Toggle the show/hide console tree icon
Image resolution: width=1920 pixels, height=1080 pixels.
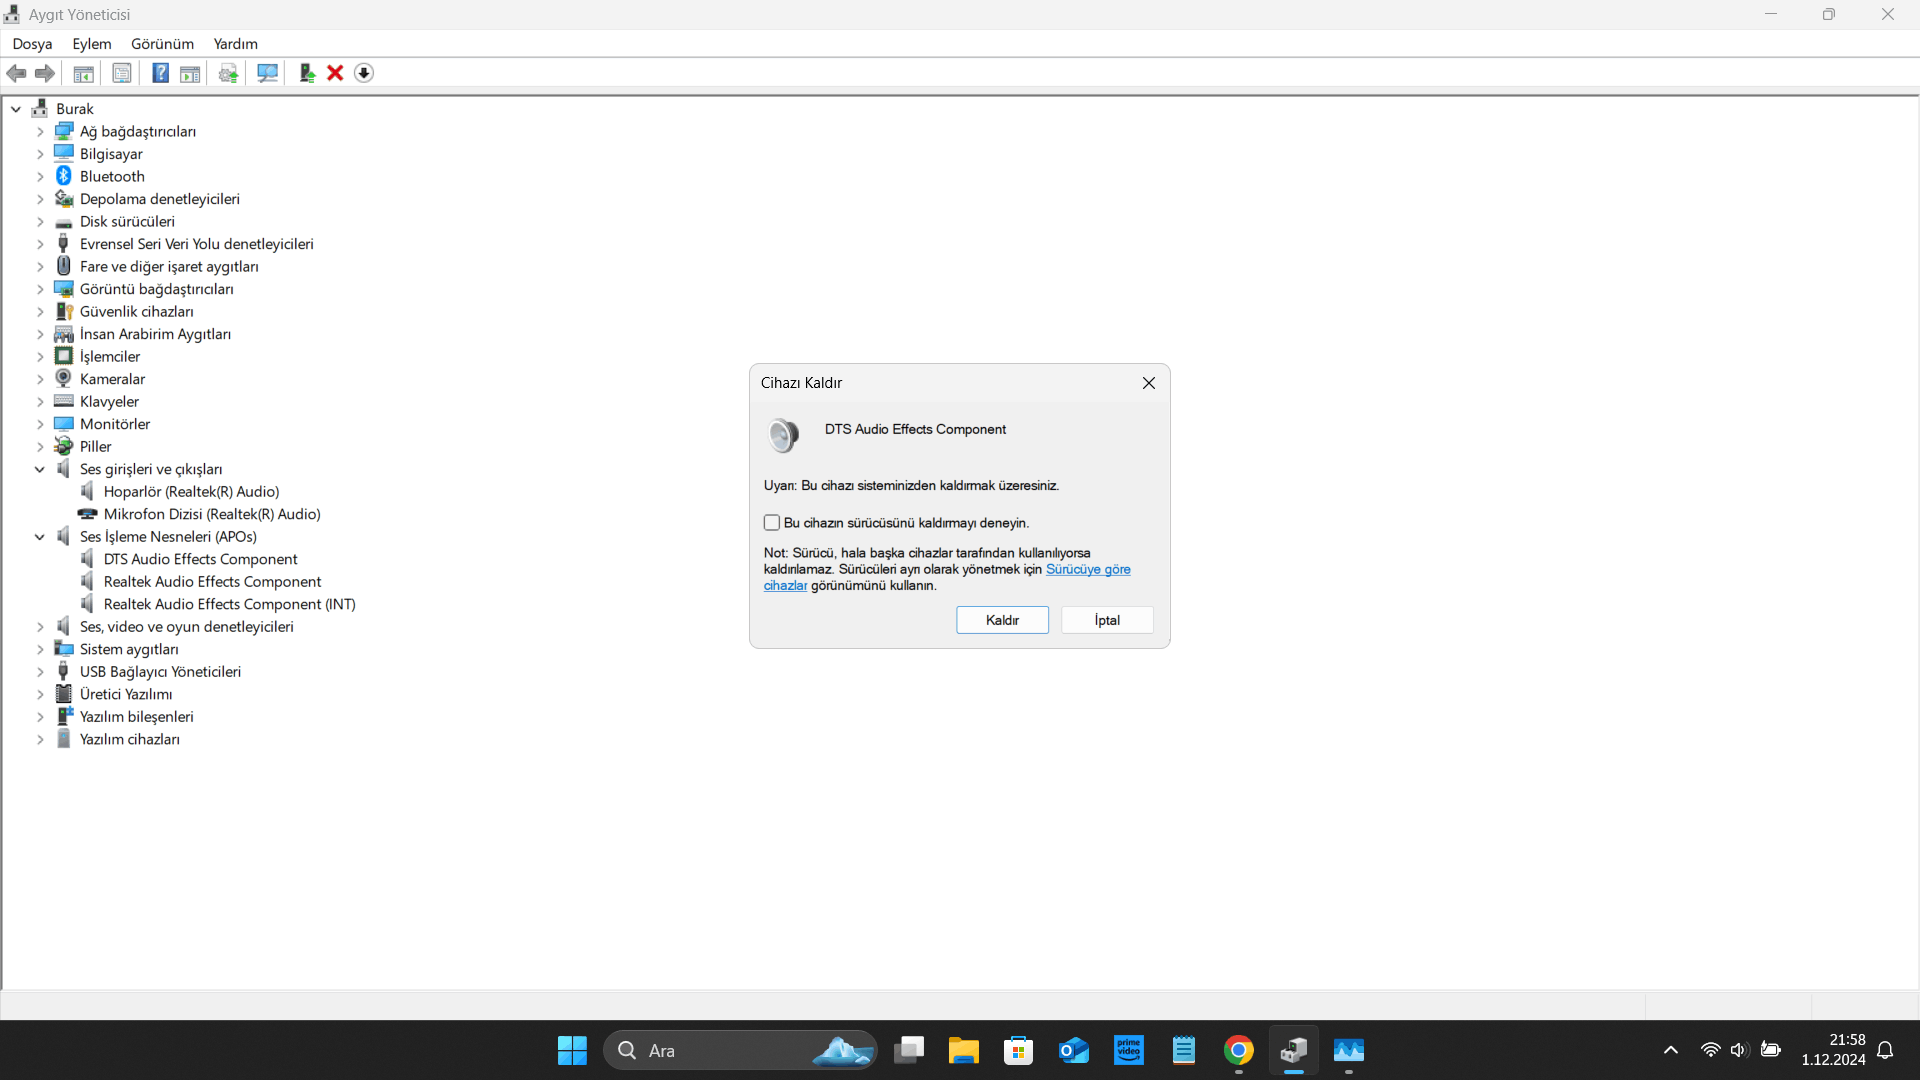[84, 73]
